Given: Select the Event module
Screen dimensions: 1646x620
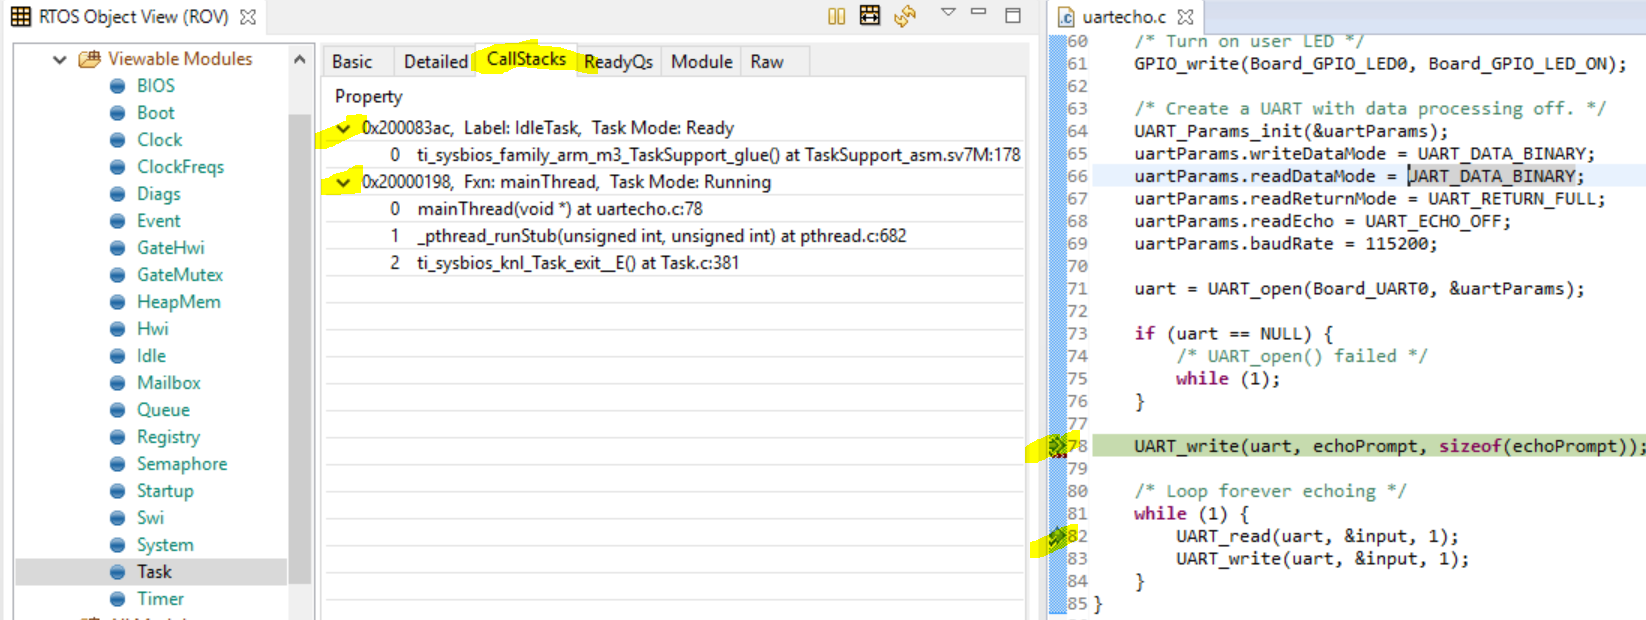Looking at the screenshot, I should pos(158,221).
